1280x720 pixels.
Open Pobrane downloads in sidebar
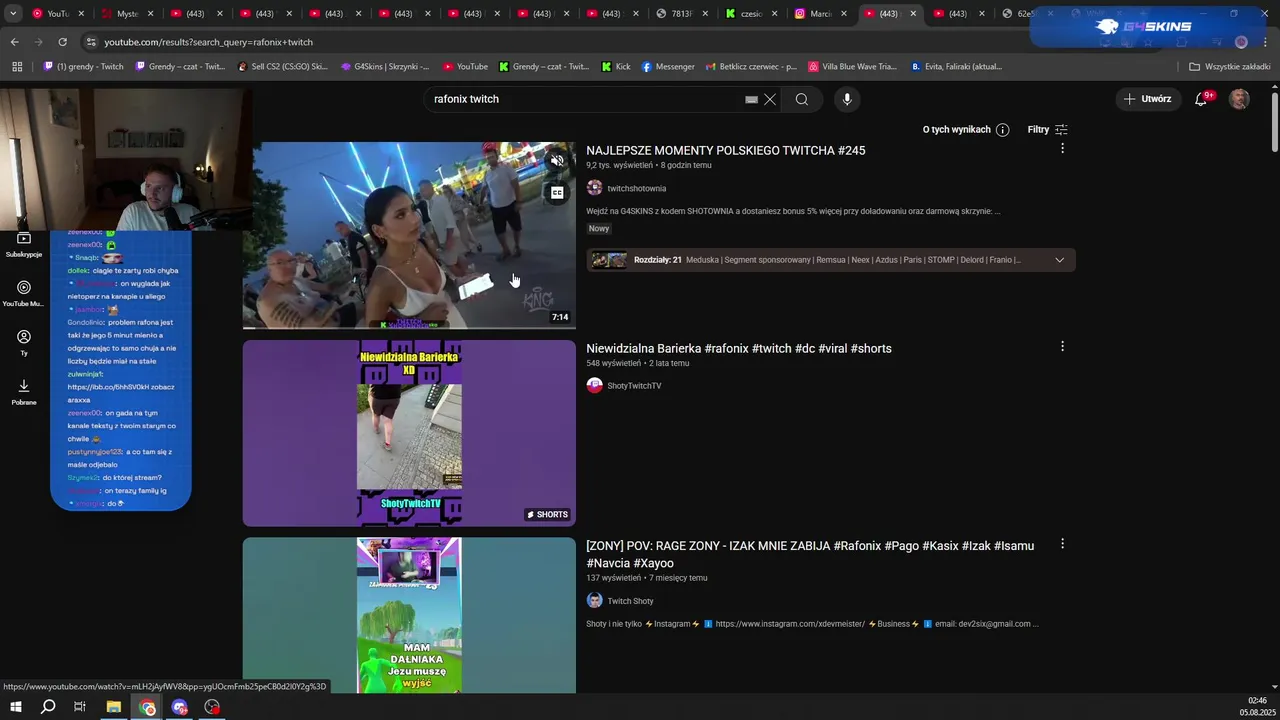pyautogui.click(x=24, y=391)
